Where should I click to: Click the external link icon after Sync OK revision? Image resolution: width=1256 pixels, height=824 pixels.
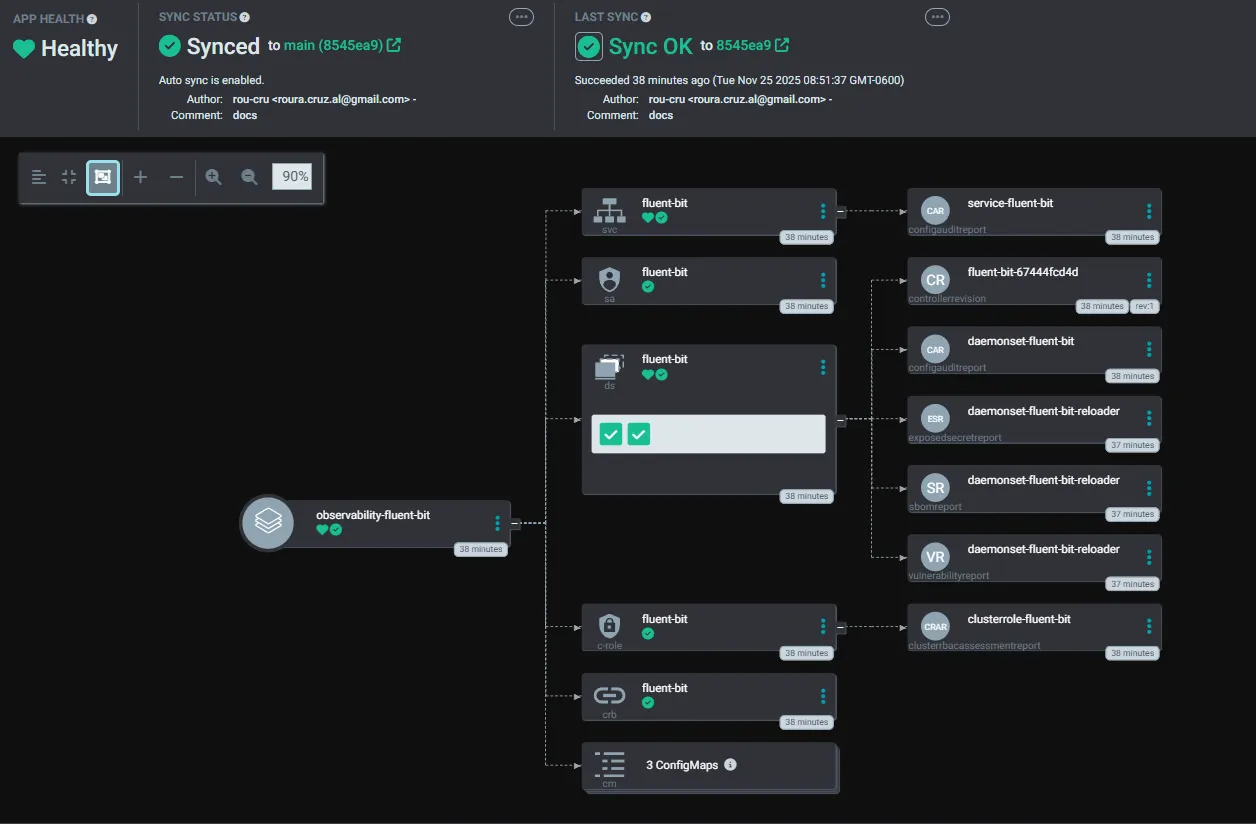pos(782,45)
